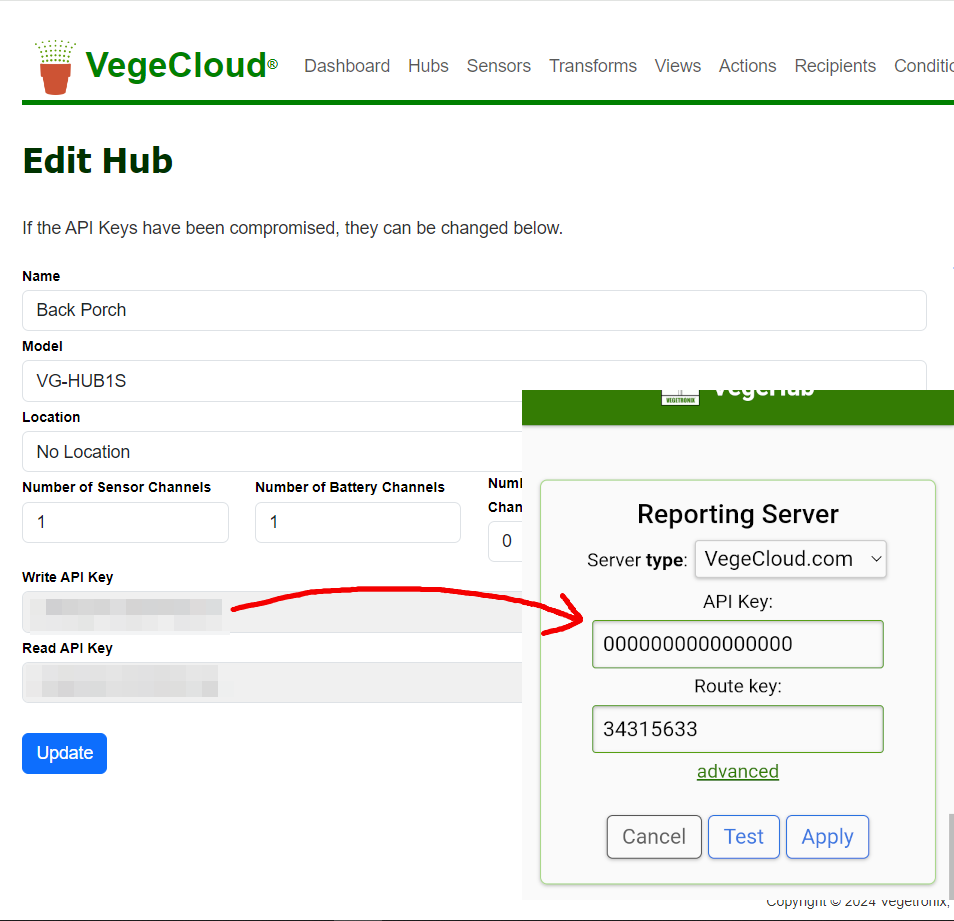
Task: Open the advanced settings link
Action: tap(737, 771)
